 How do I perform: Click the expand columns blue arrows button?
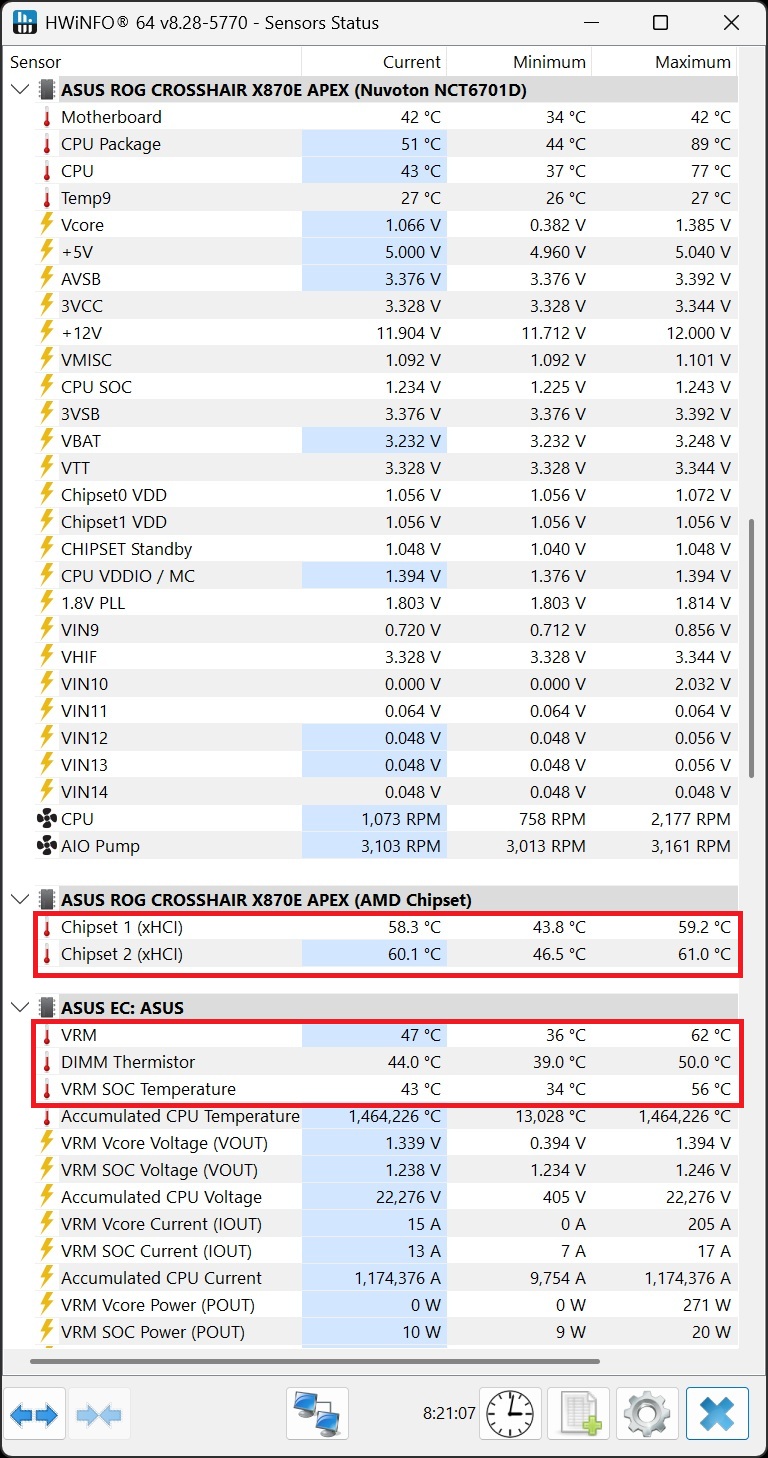(36, 1413)
